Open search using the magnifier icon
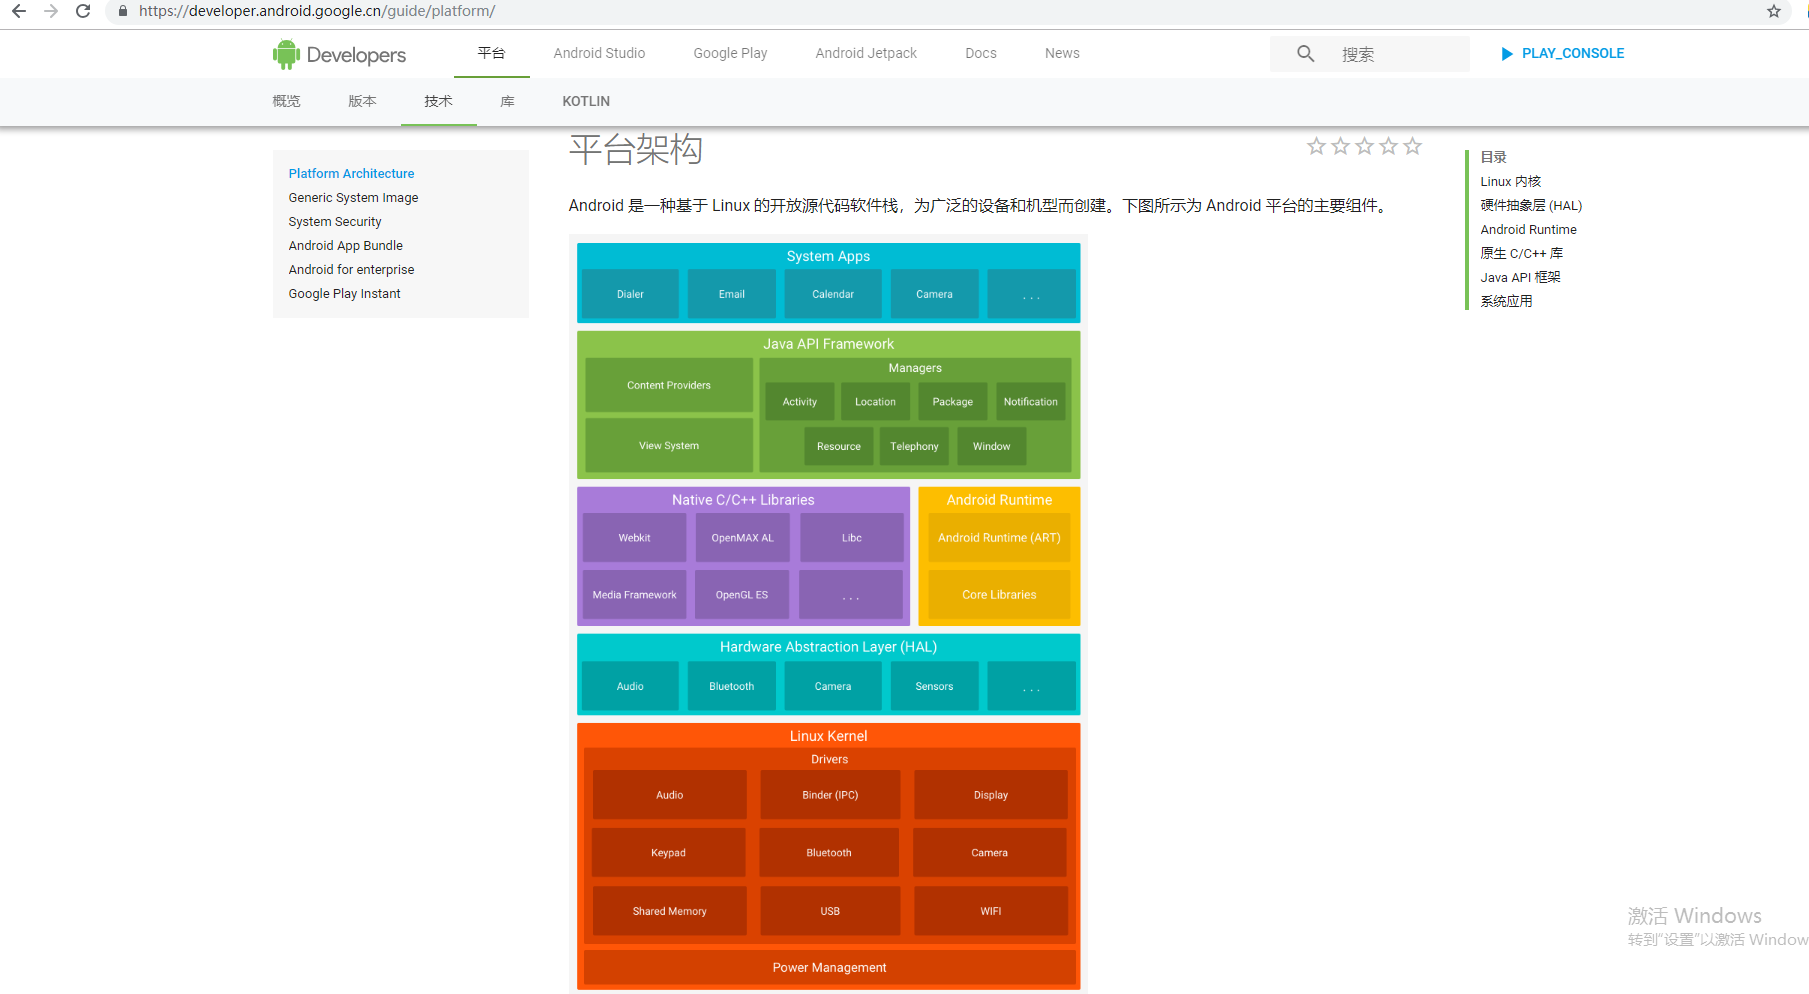This screenshot has width=1809, height=994. coord(1304,53)
